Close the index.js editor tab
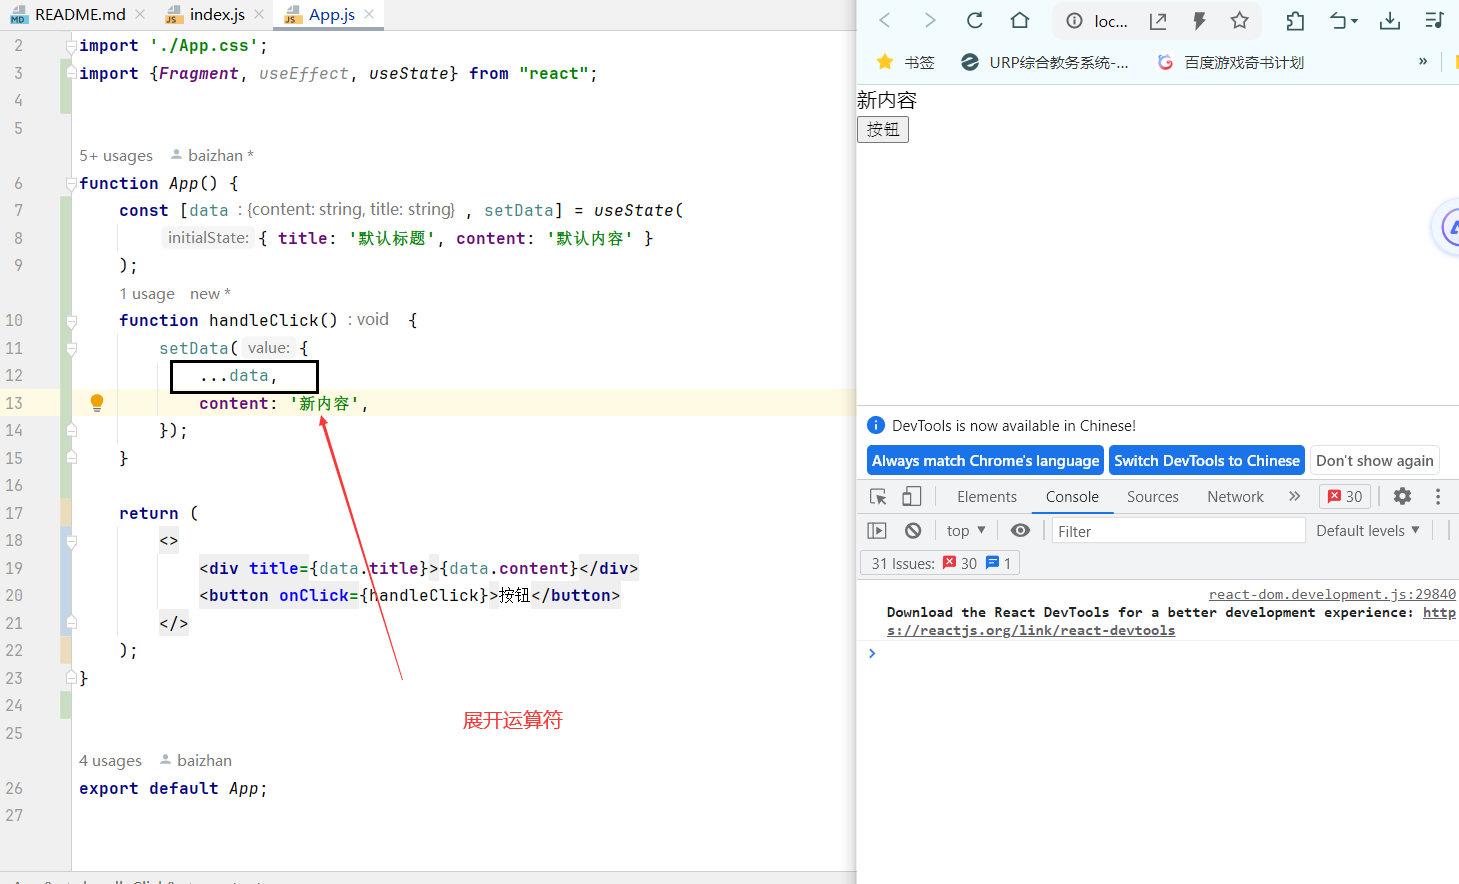 pos(259,14)
